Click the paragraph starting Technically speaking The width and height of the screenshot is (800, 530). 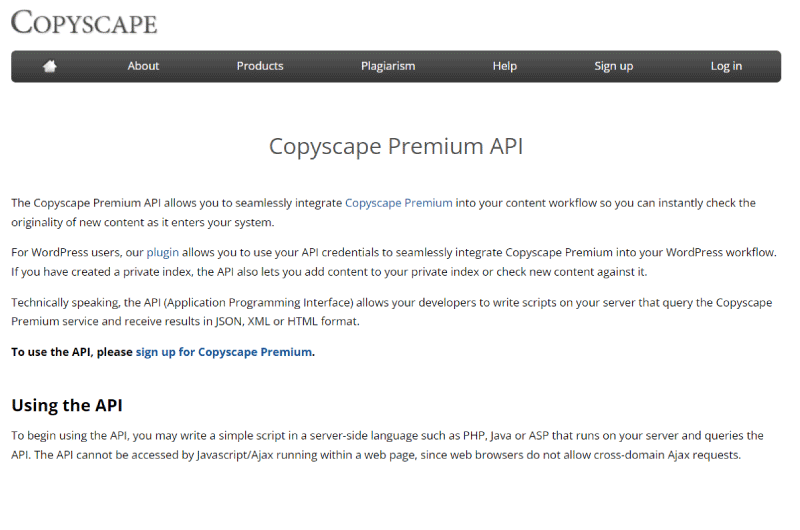[x=392, y=312]
